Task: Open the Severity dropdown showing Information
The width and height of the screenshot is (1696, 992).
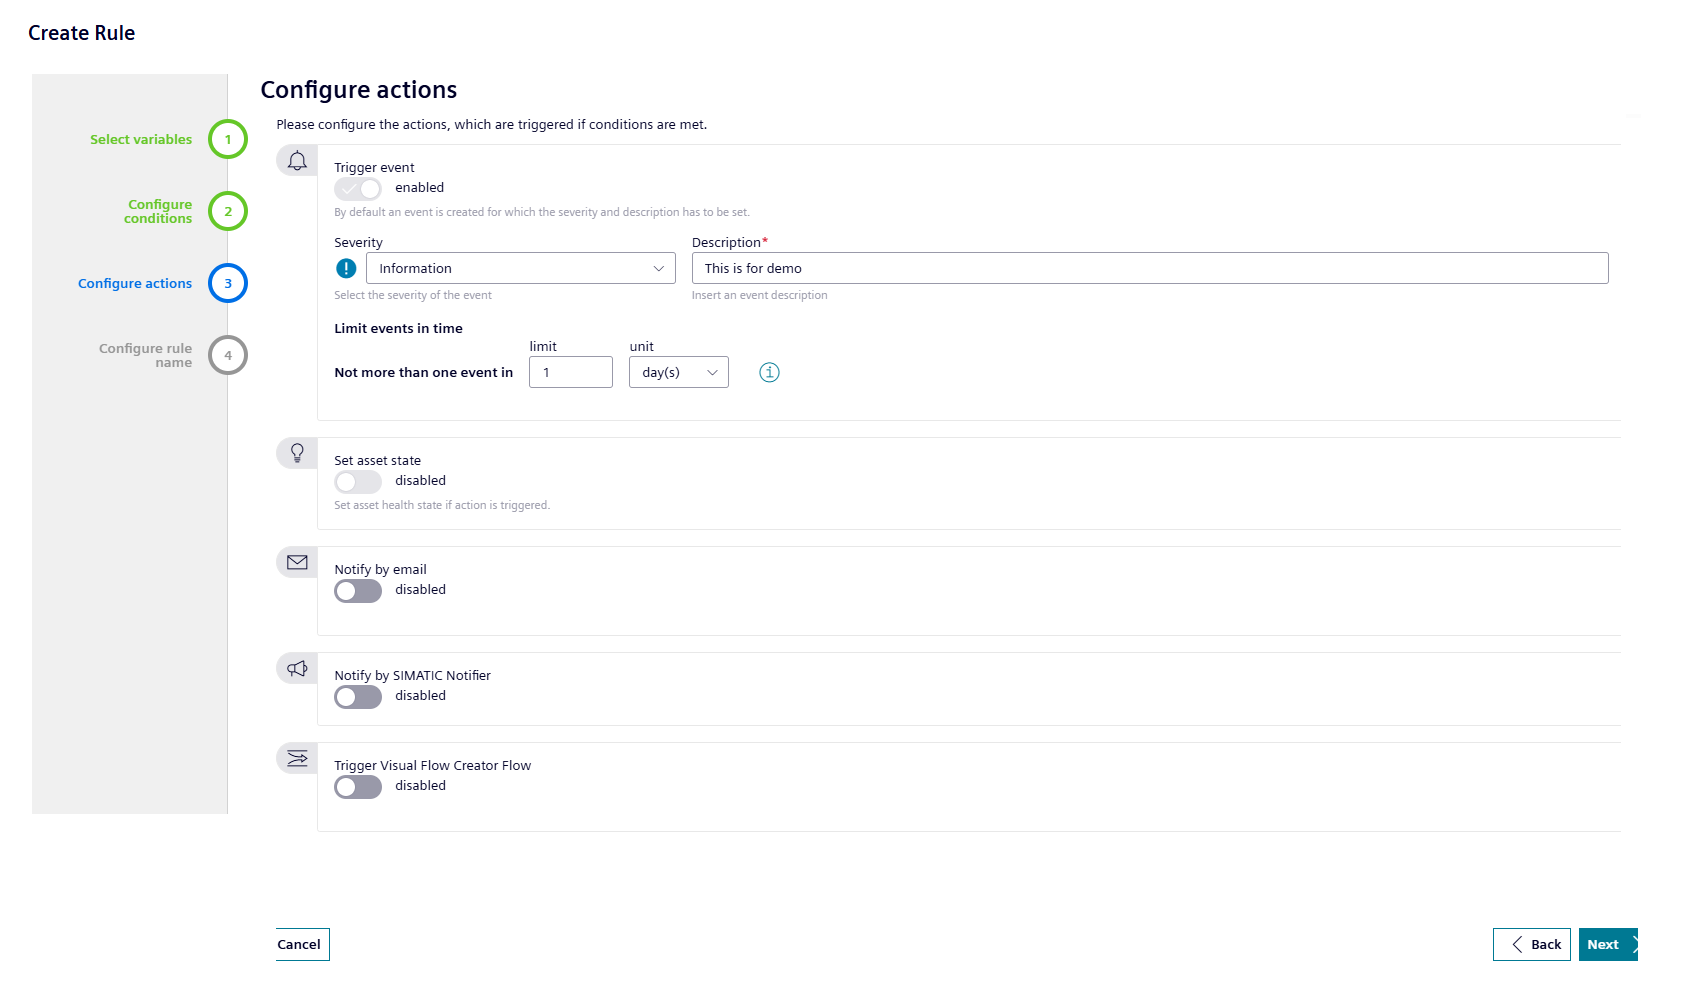Action: click(x=520, y=268)
